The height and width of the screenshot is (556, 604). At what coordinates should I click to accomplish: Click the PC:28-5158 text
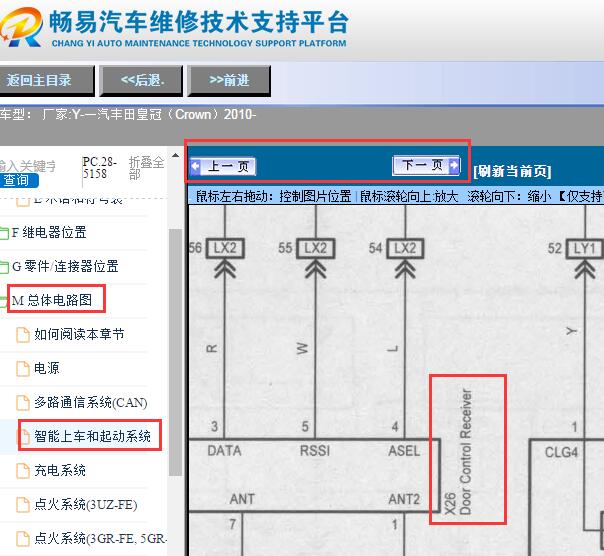pyautogui.click(x=99, y=168)
